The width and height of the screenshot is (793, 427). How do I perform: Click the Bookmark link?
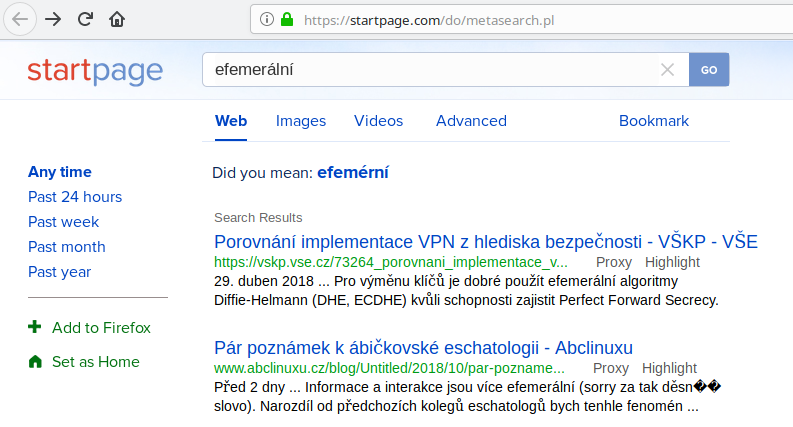pyautogui.click(x=653, y=121)
